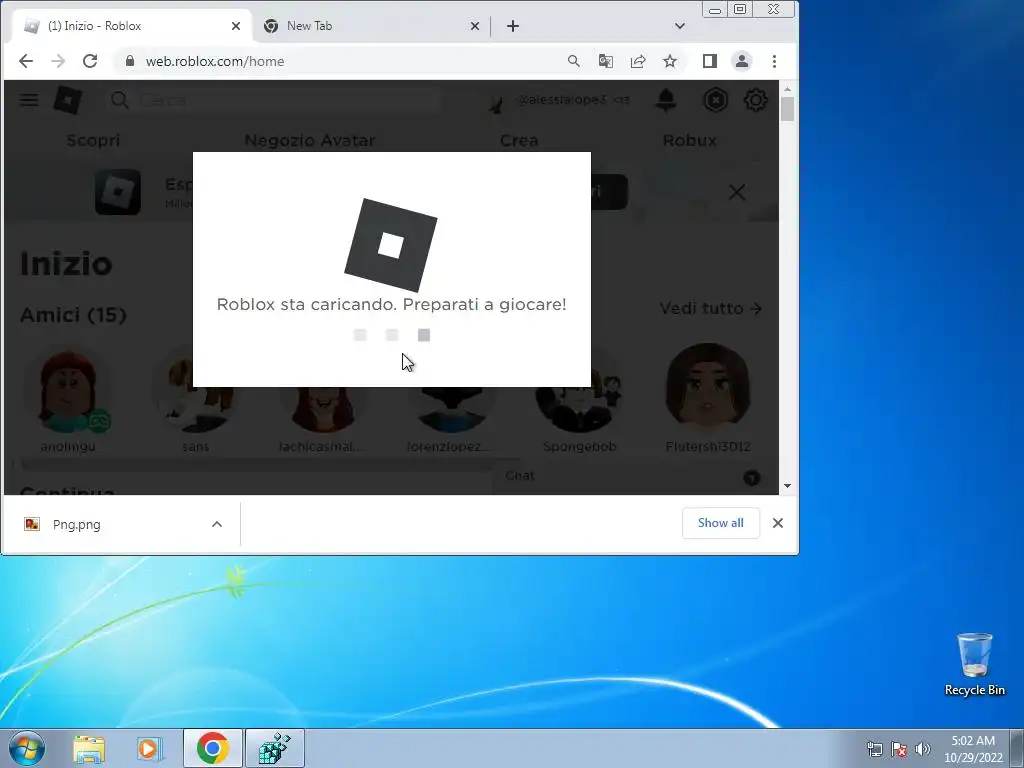Open the Negozio Avatar tab
Screen dimensions: 1024x768
310,140
